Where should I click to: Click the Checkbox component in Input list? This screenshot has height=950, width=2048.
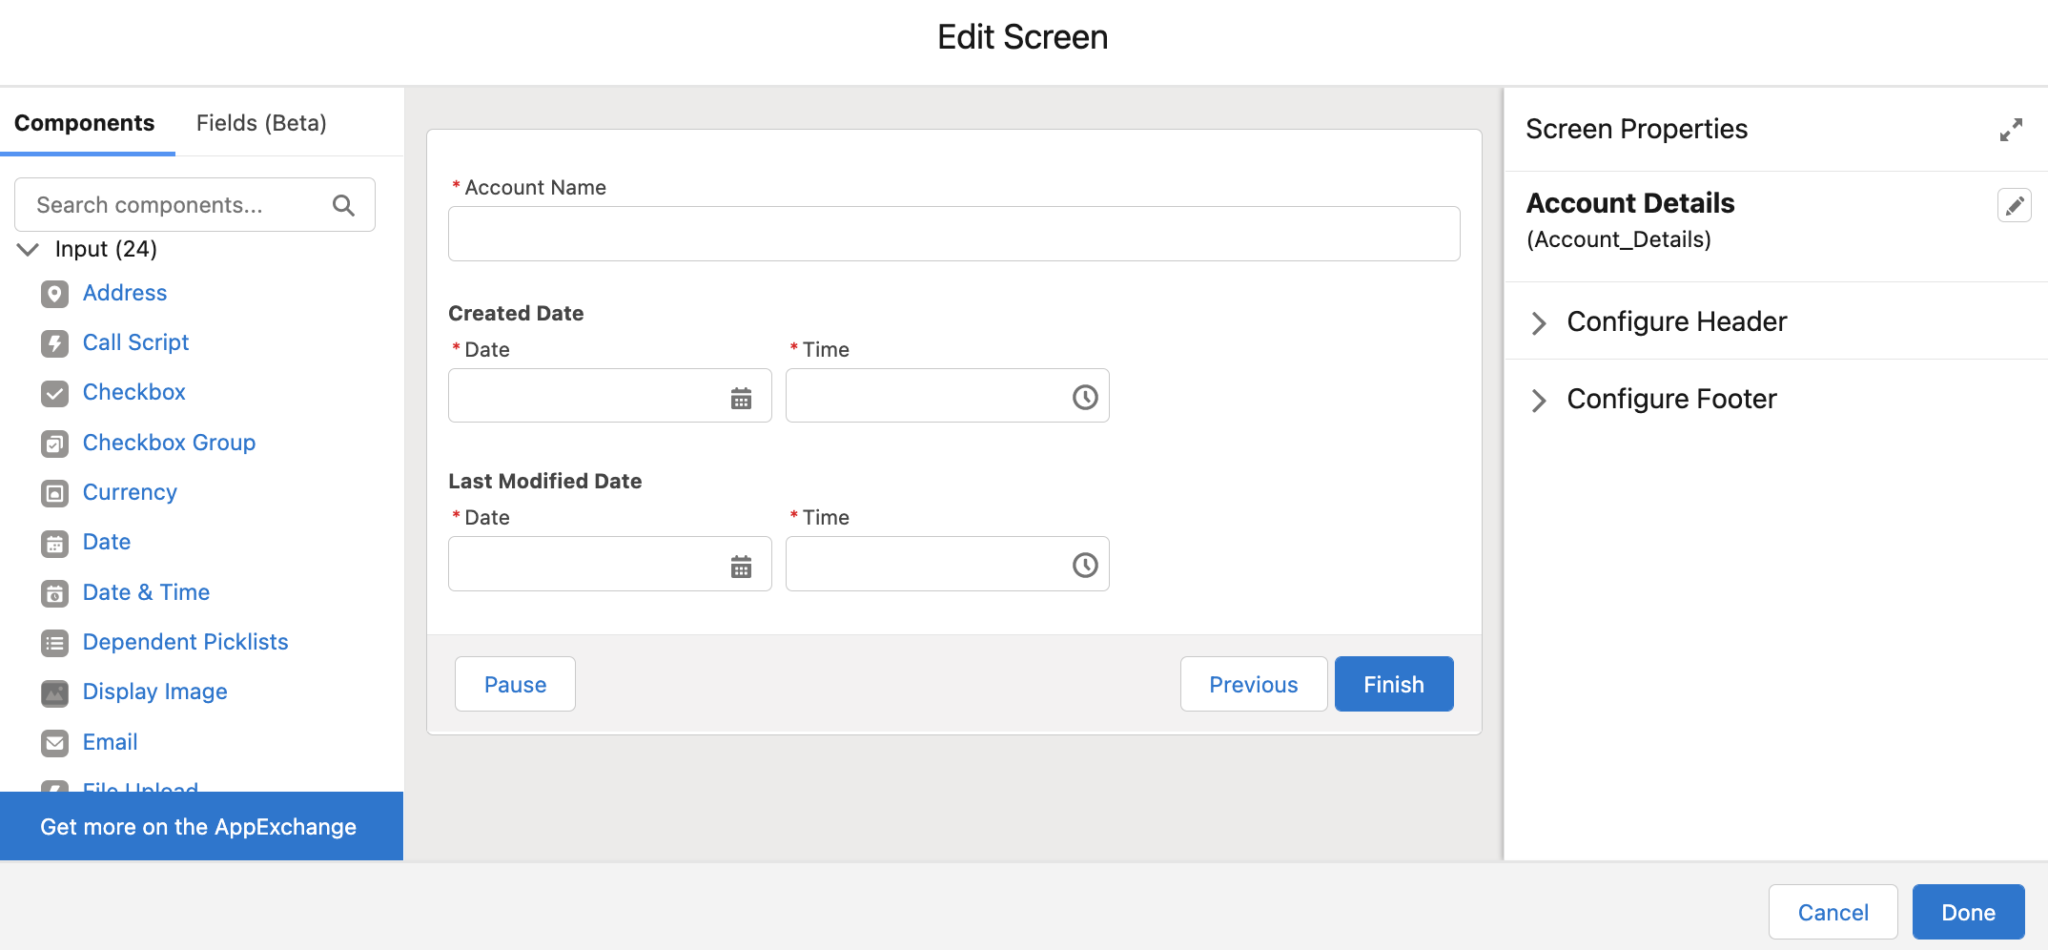coord(133,392)
